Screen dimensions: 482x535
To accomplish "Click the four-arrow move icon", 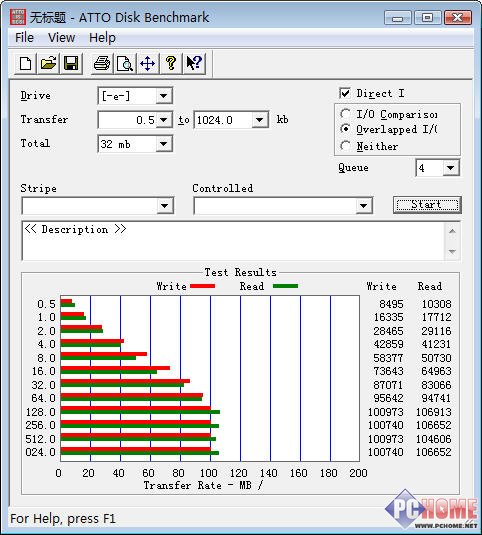I will [147, 63].
